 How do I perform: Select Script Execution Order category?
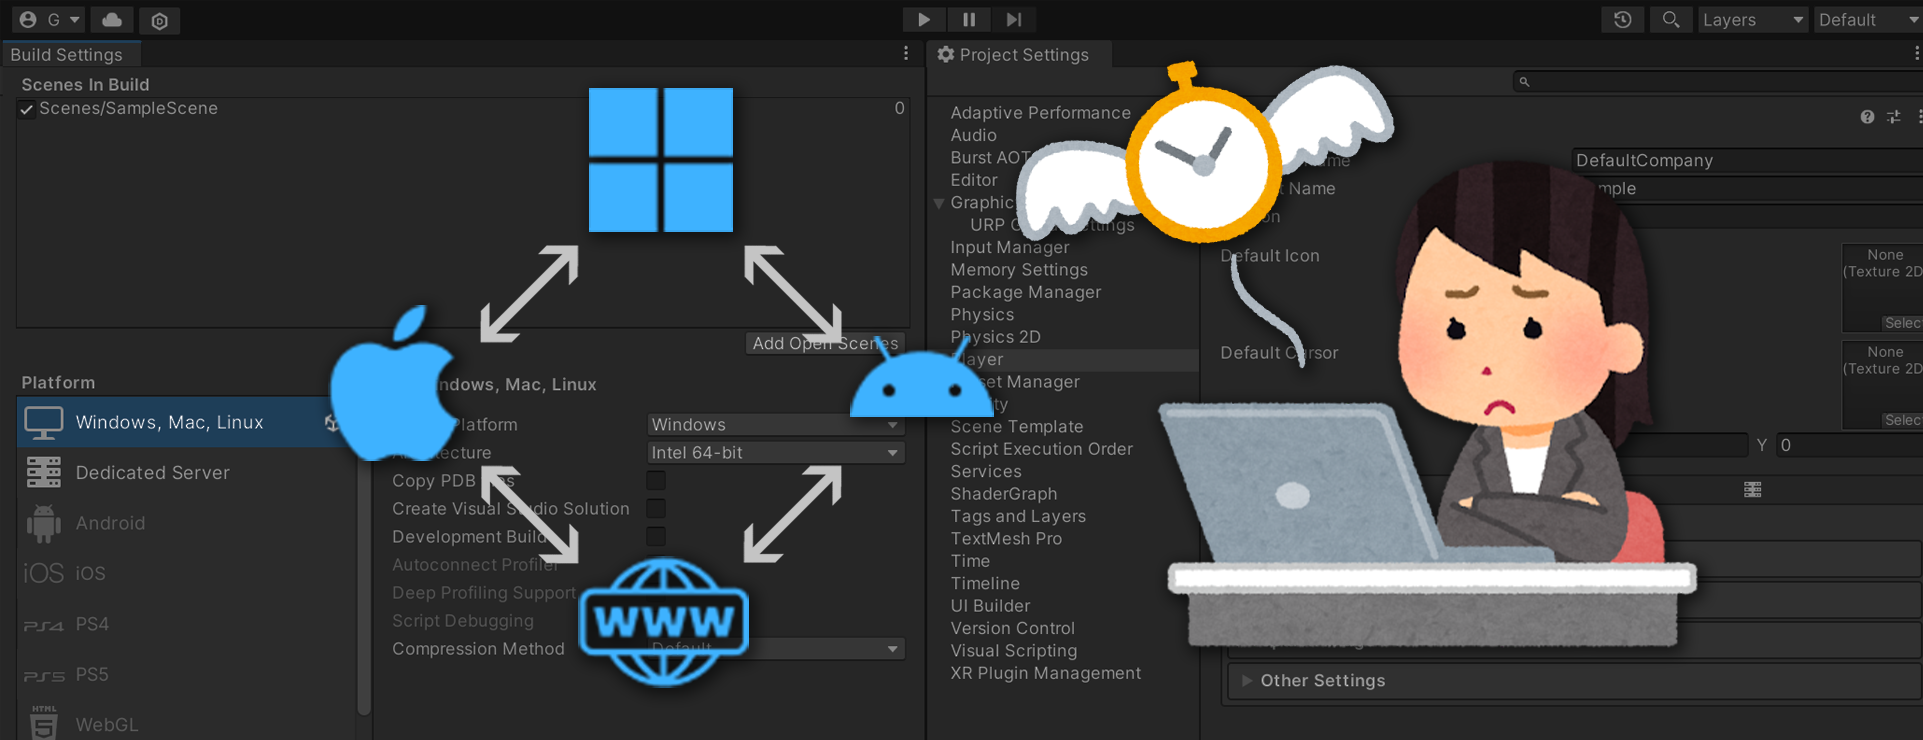pos(1041,449)
